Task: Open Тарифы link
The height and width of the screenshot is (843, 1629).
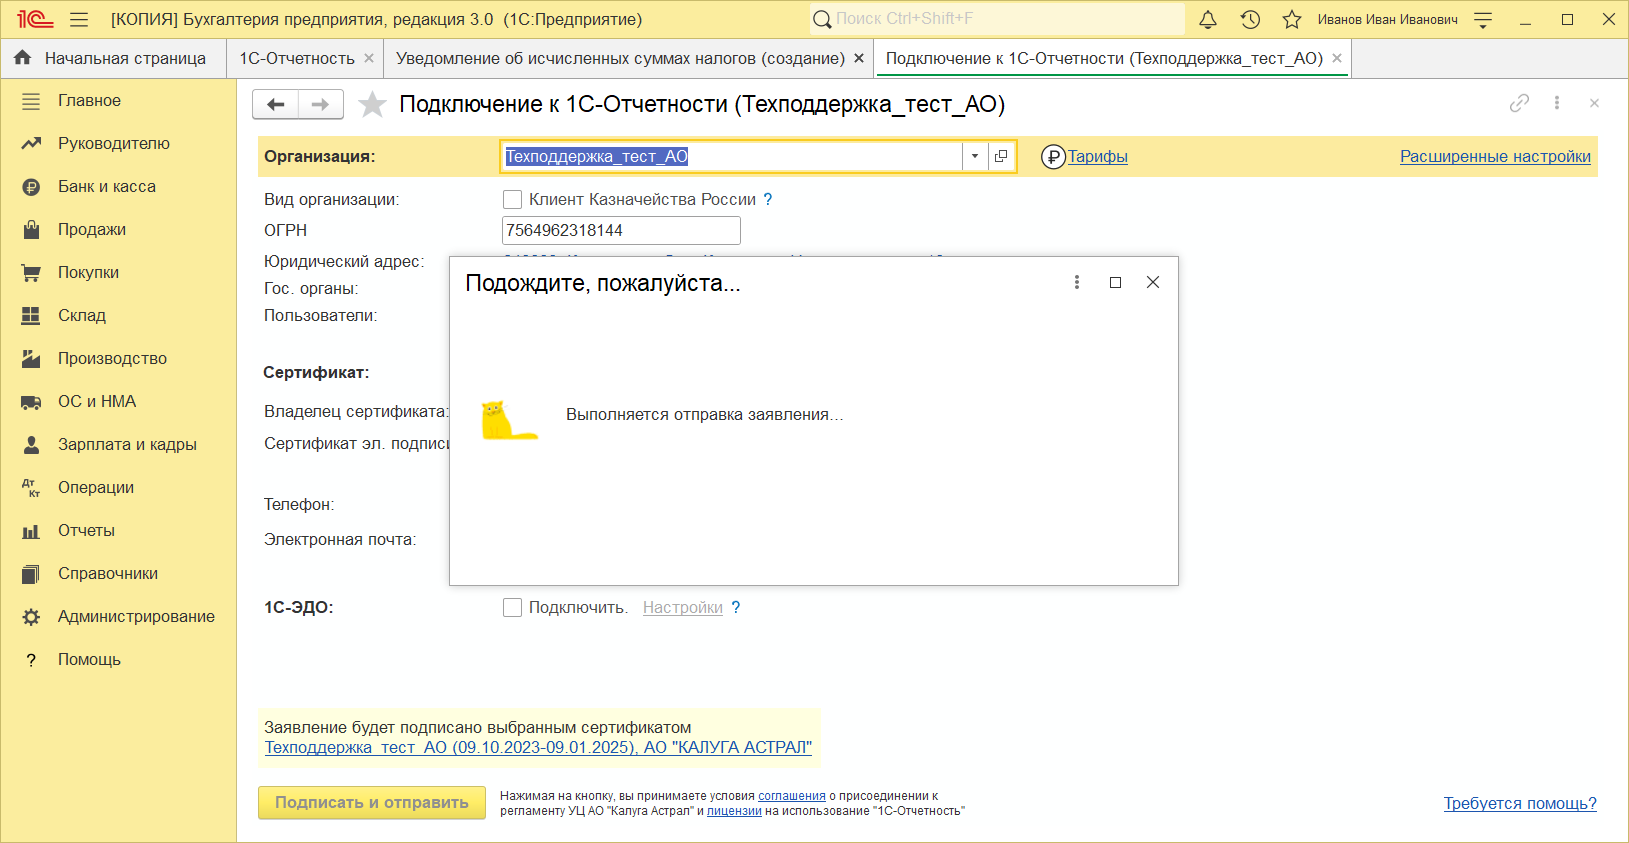Action: (1098, 157)
